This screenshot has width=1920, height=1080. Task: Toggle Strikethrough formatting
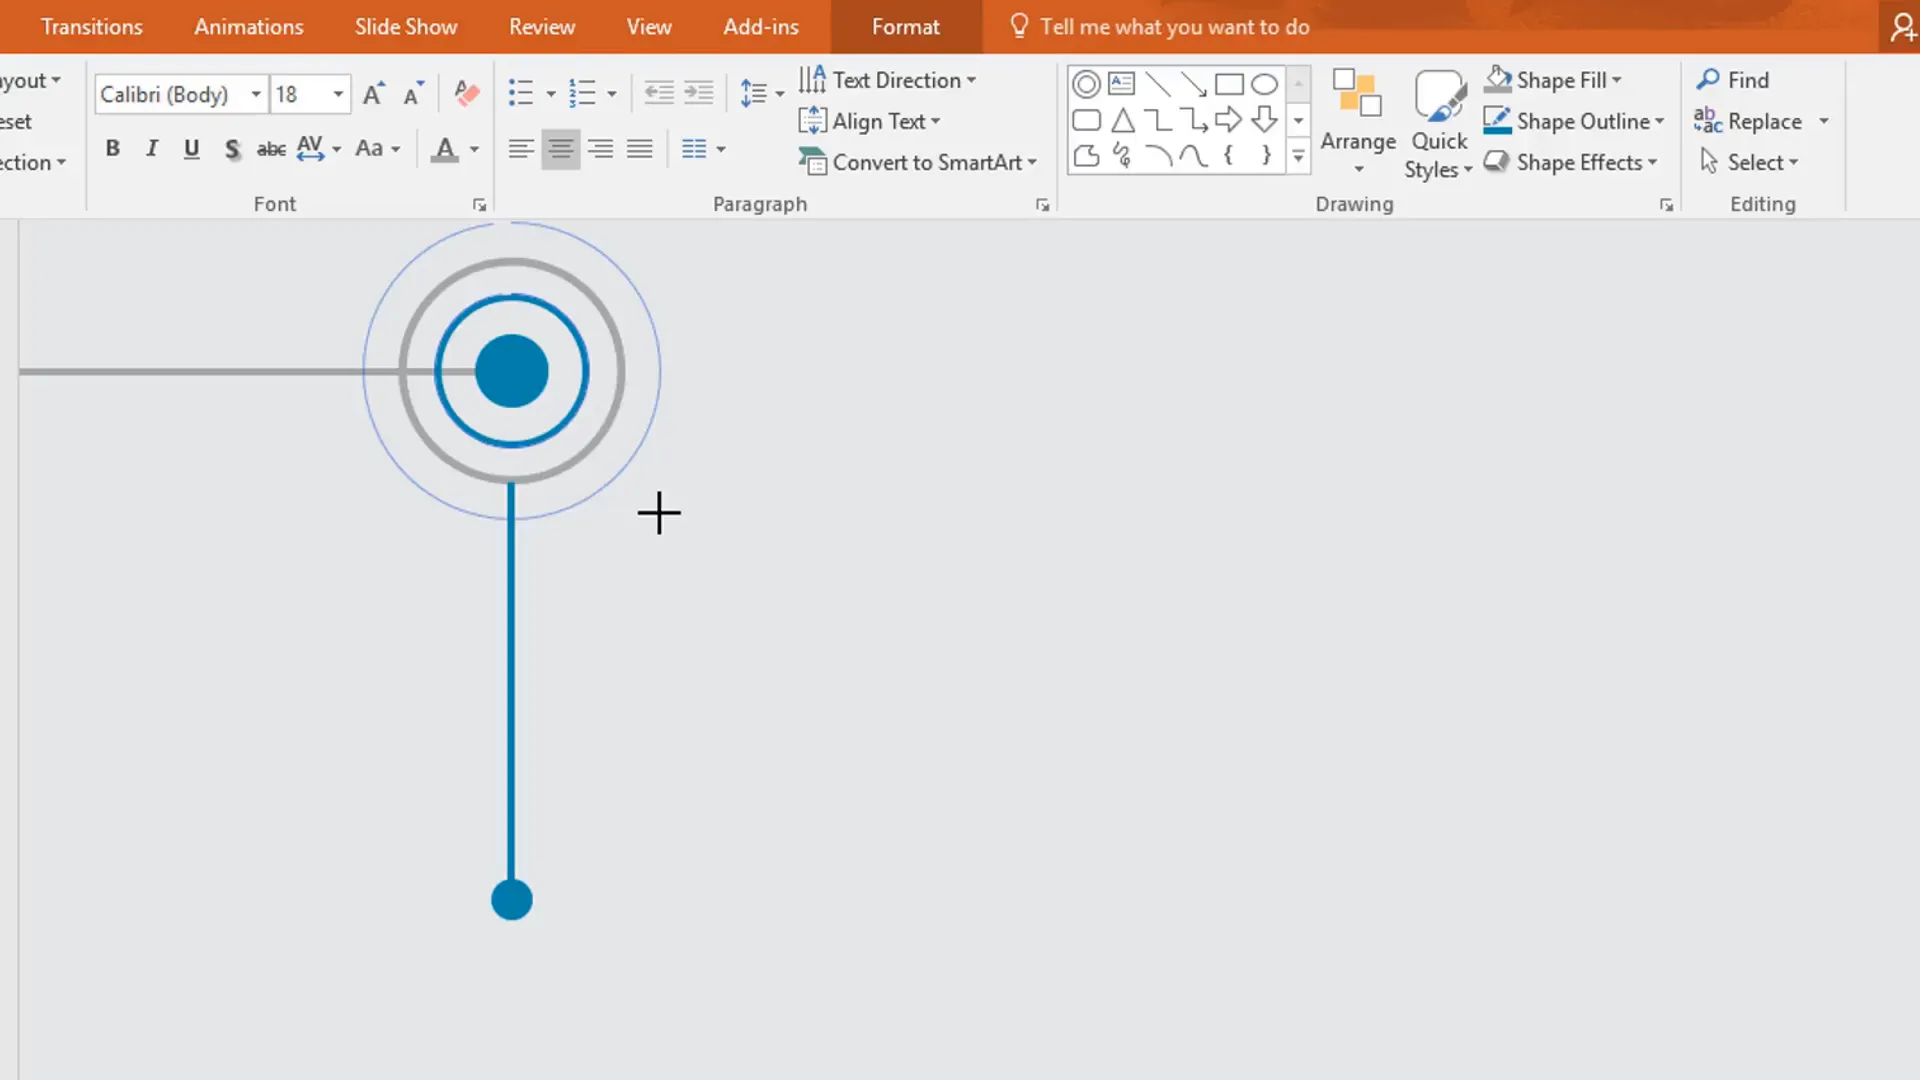[271, 149]
